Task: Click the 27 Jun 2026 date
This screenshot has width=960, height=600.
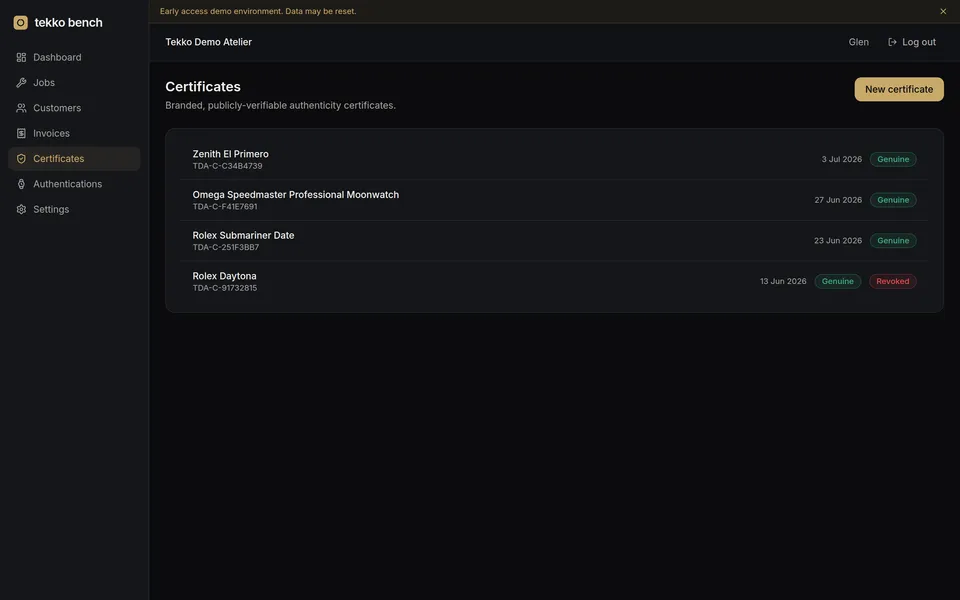Action: [838, 200]
